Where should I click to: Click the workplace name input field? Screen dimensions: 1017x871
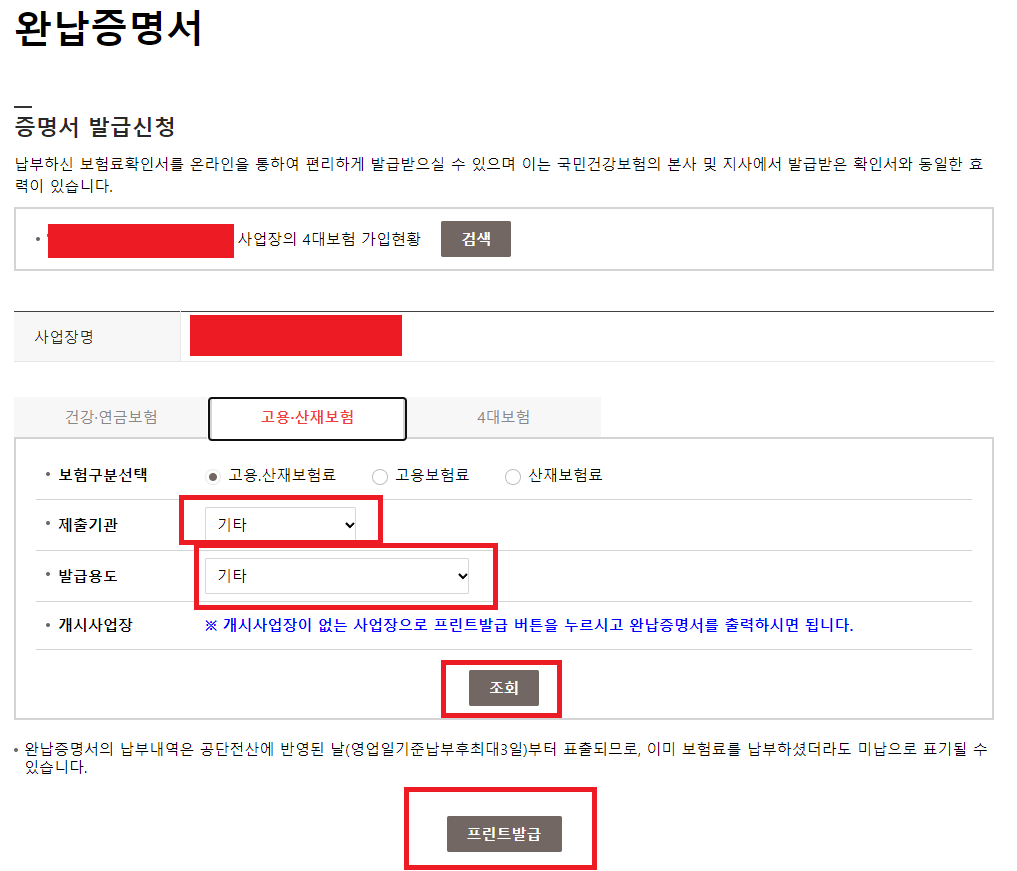(x=295, y=335)
